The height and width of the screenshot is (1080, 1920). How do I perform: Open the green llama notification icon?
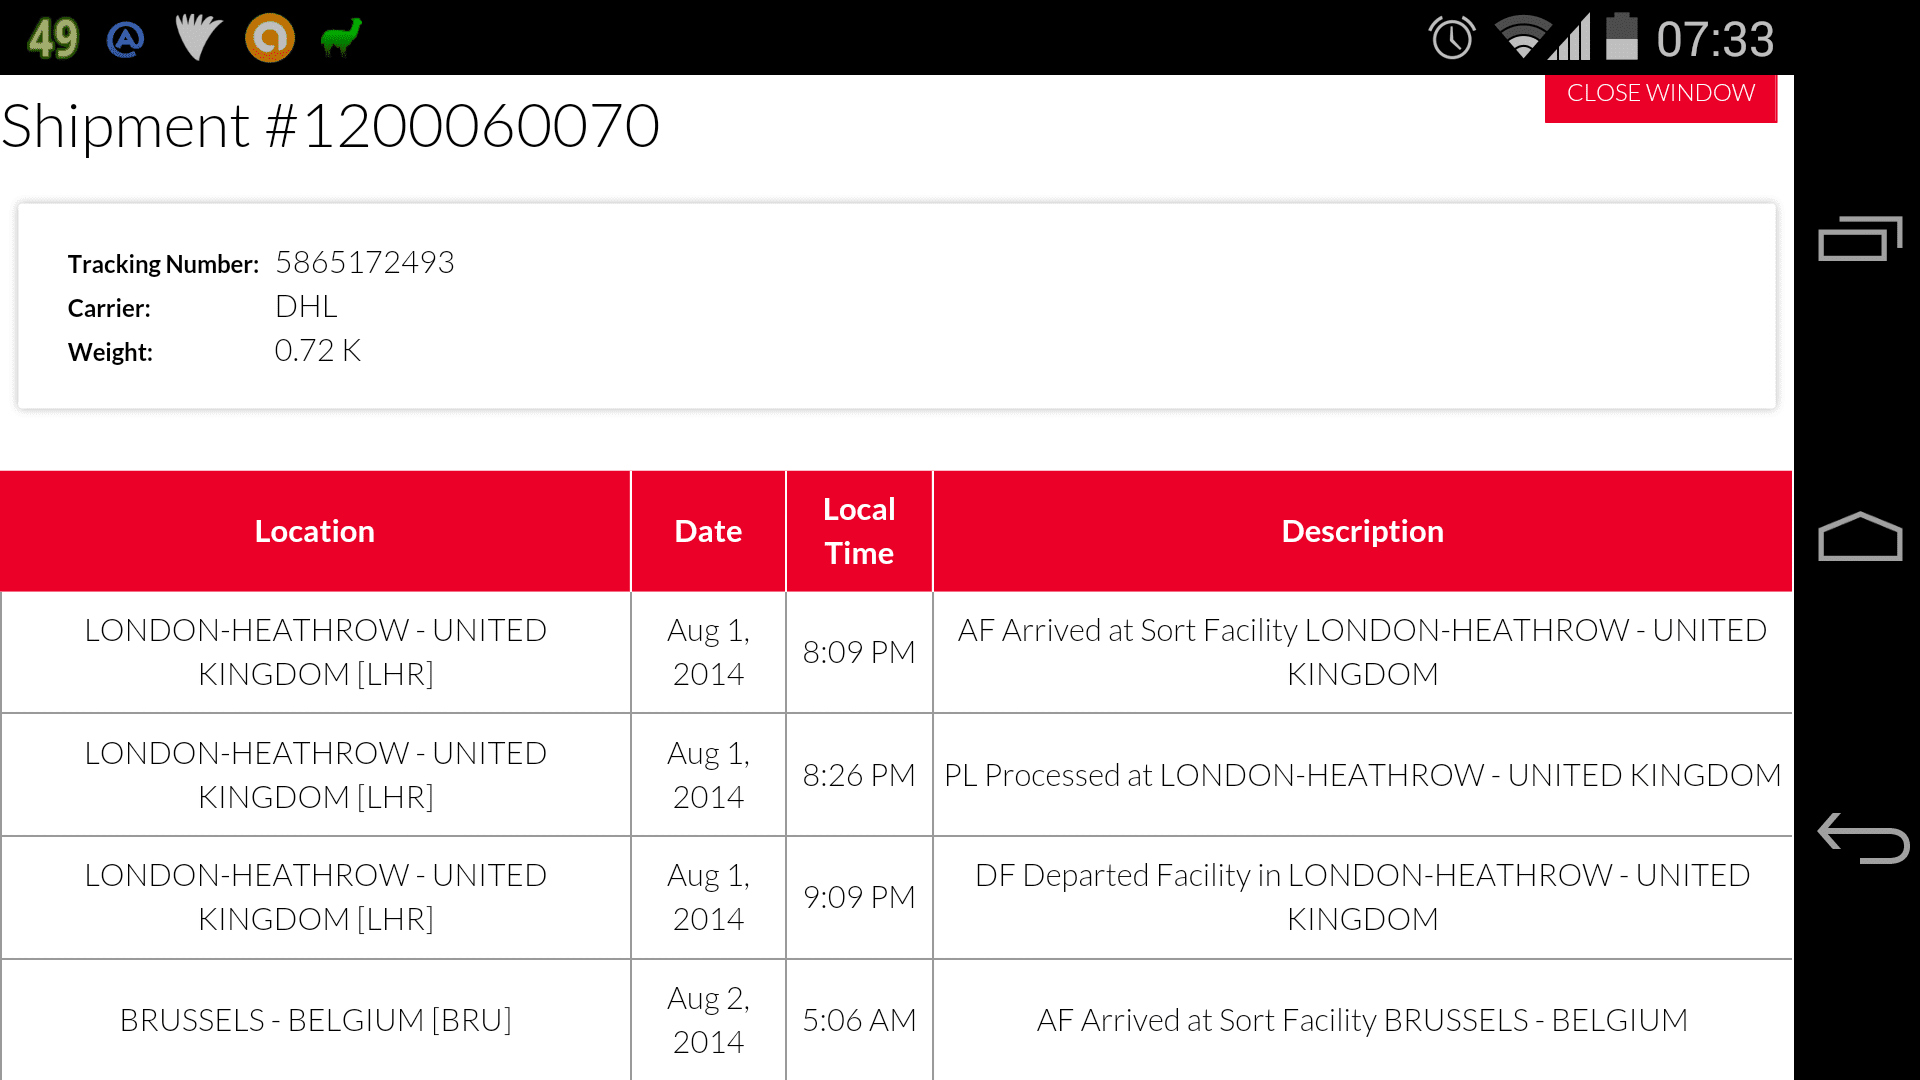click(x=340, y=38)
